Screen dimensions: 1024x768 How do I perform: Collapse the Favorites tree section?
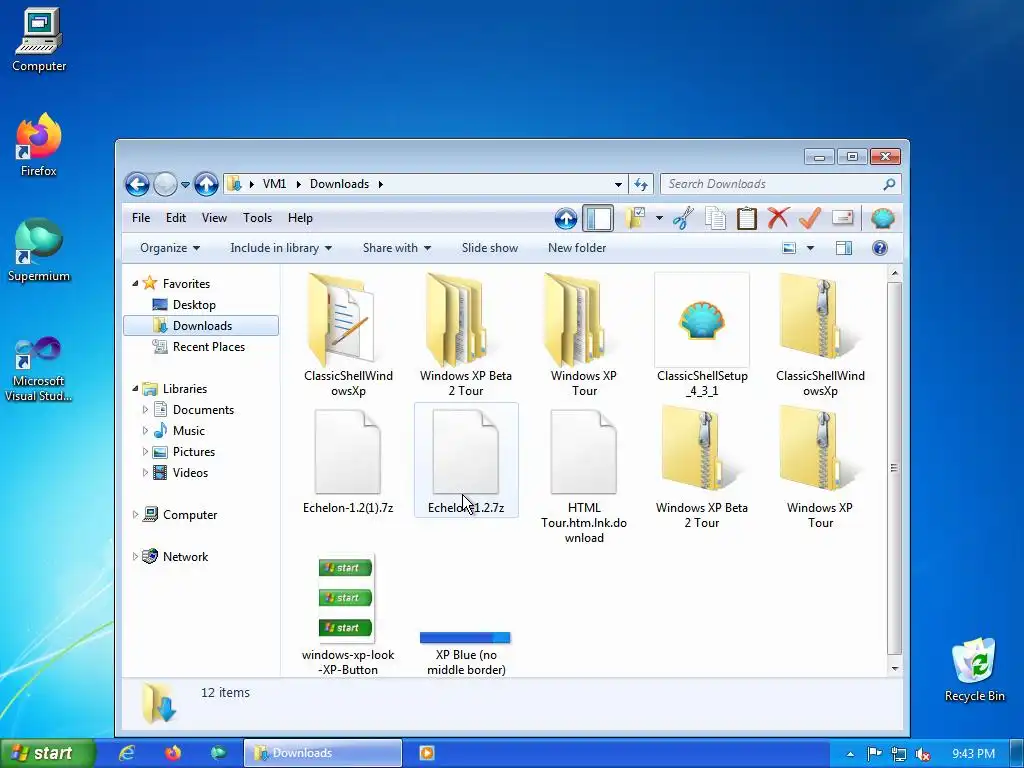click(x=135, y=283)
